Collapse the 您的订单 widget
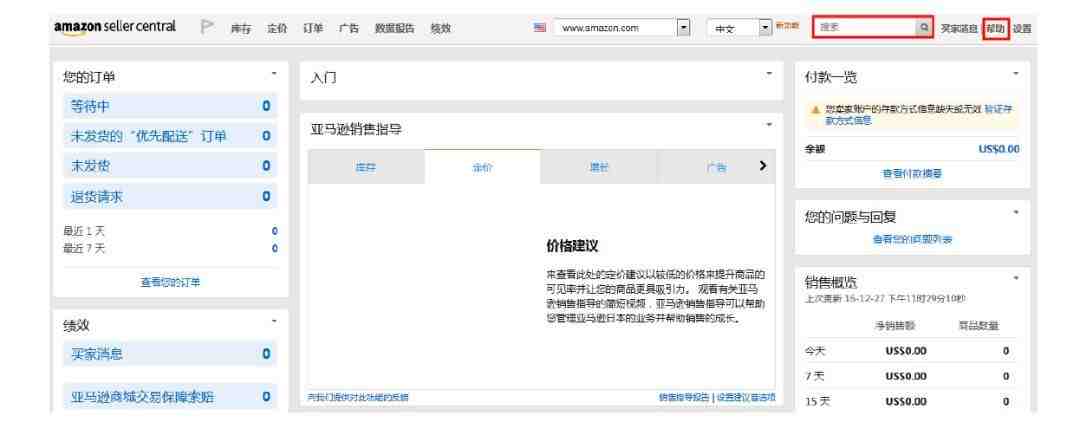This screenshot has height=429, width=1080. pos(274,73)
